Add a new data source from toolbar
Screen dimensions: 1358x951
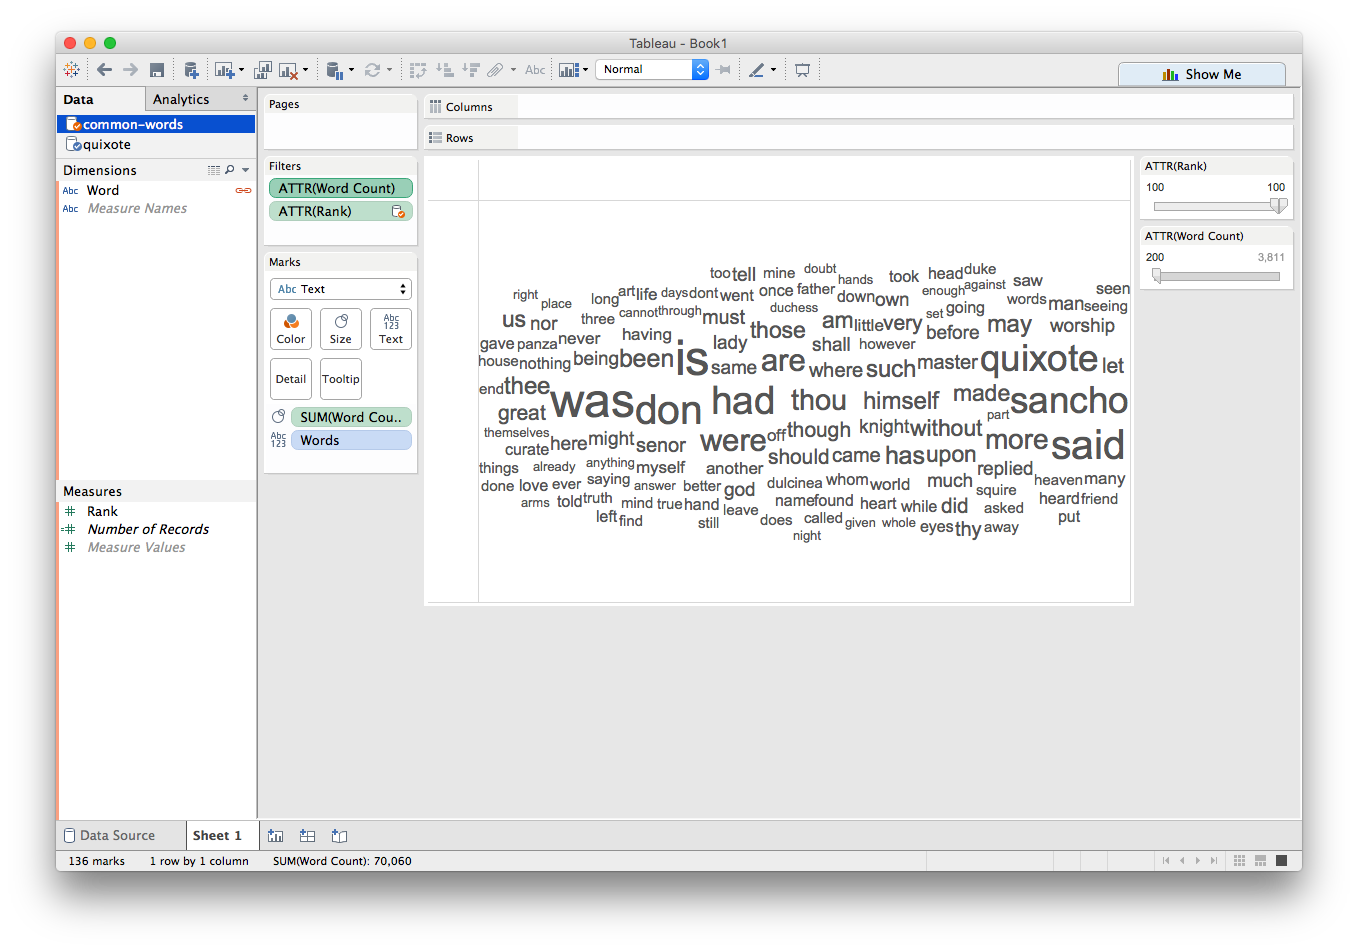tap(191, 70)
